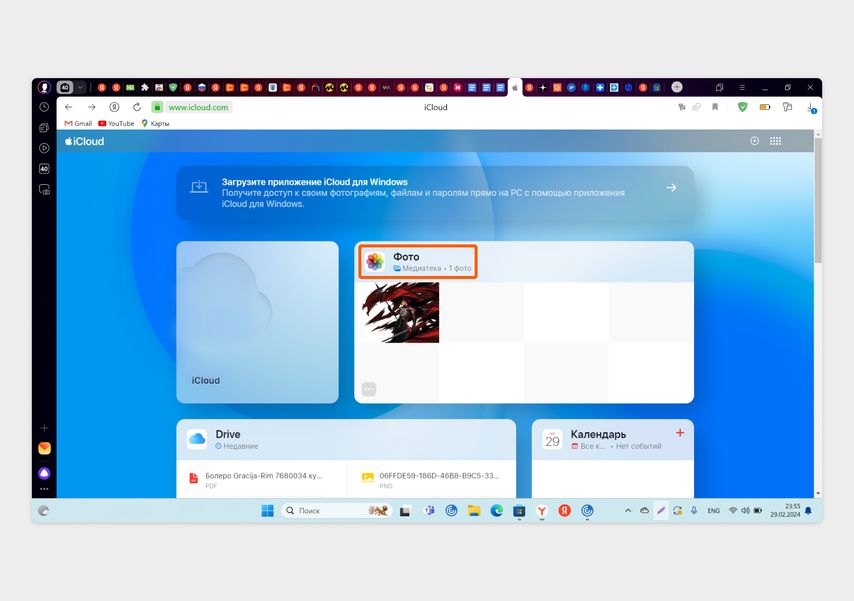Open the browser History clock icon in sidebar
Screen dimensions: 854x601
coord(44,107)
